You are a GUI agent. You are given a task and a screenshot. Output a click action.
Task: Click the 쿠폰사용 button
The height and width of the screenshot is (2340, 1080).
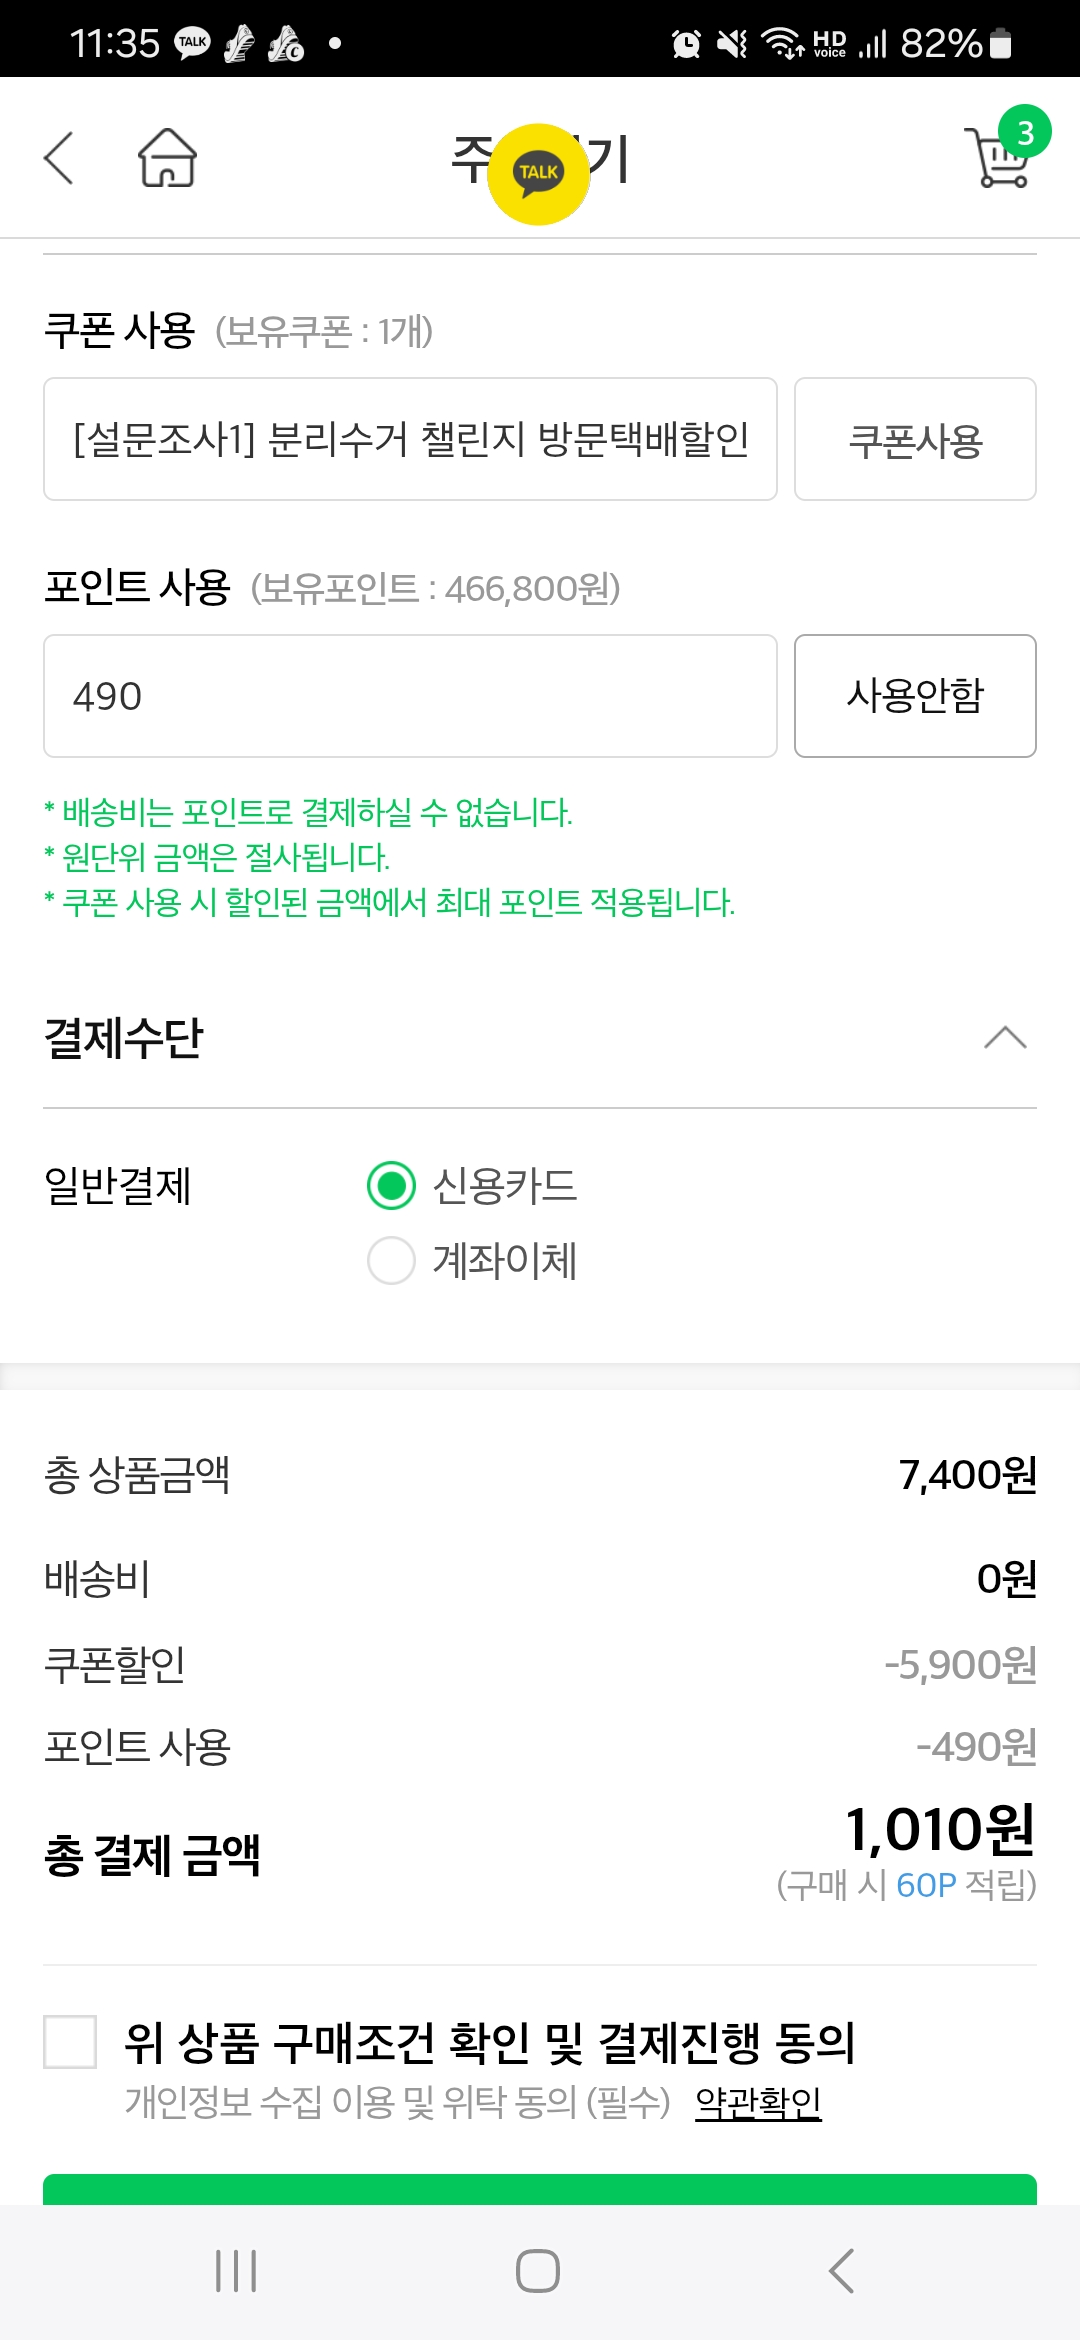pyautogui.click(x=915, y=439)
